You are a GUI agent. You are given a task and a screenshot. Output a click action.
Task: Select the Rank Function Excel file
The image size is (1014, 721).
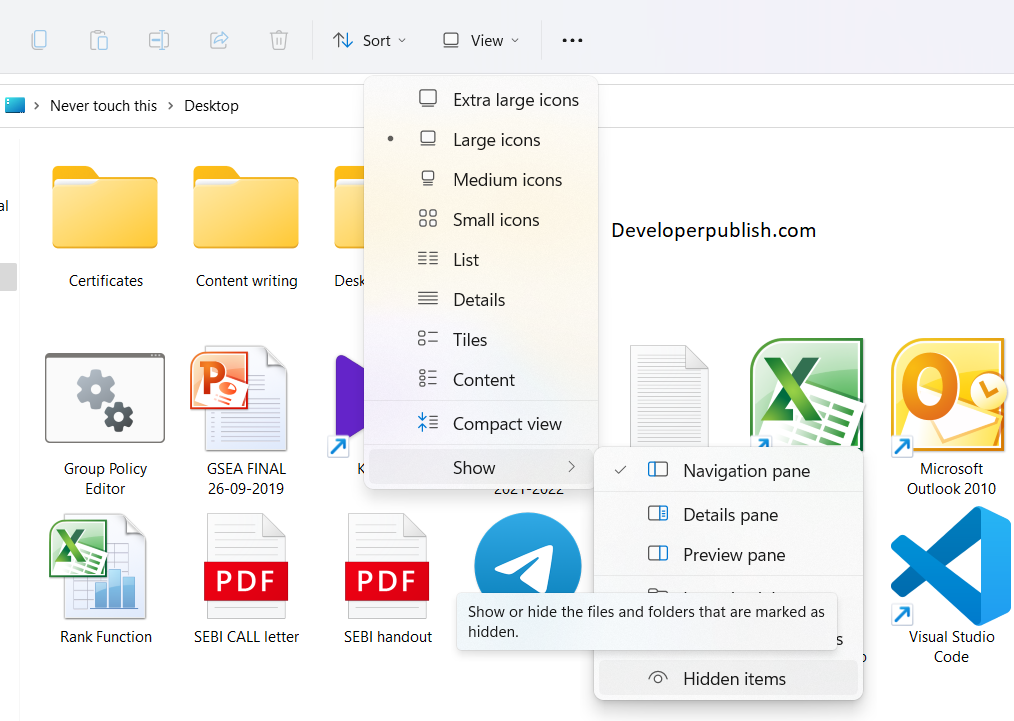pos(98,566)
